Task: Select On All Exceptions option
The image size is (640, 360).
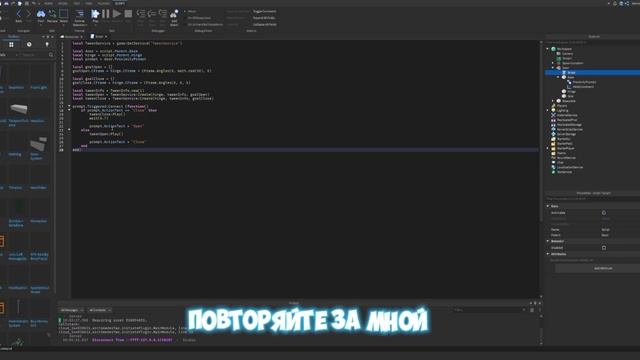Action: (200, 18)
